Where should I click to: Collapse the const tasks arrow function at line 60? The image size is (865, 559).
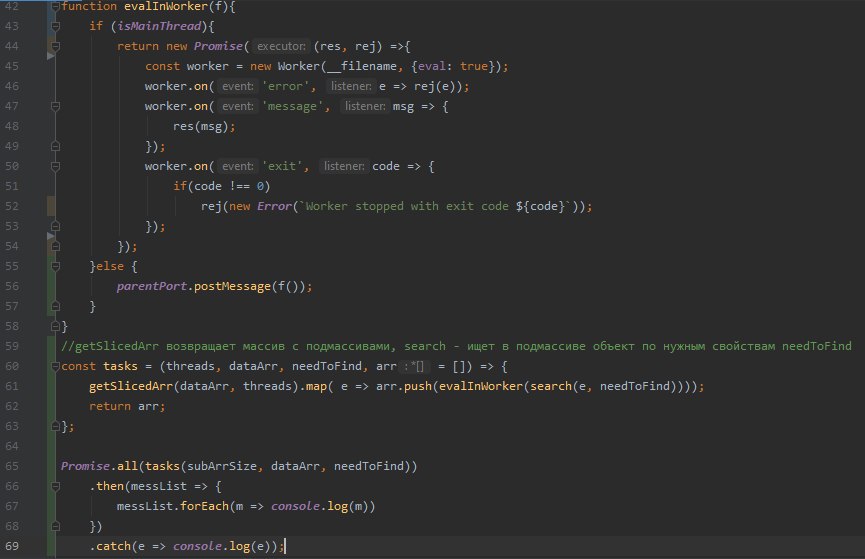tap(55, 366)
